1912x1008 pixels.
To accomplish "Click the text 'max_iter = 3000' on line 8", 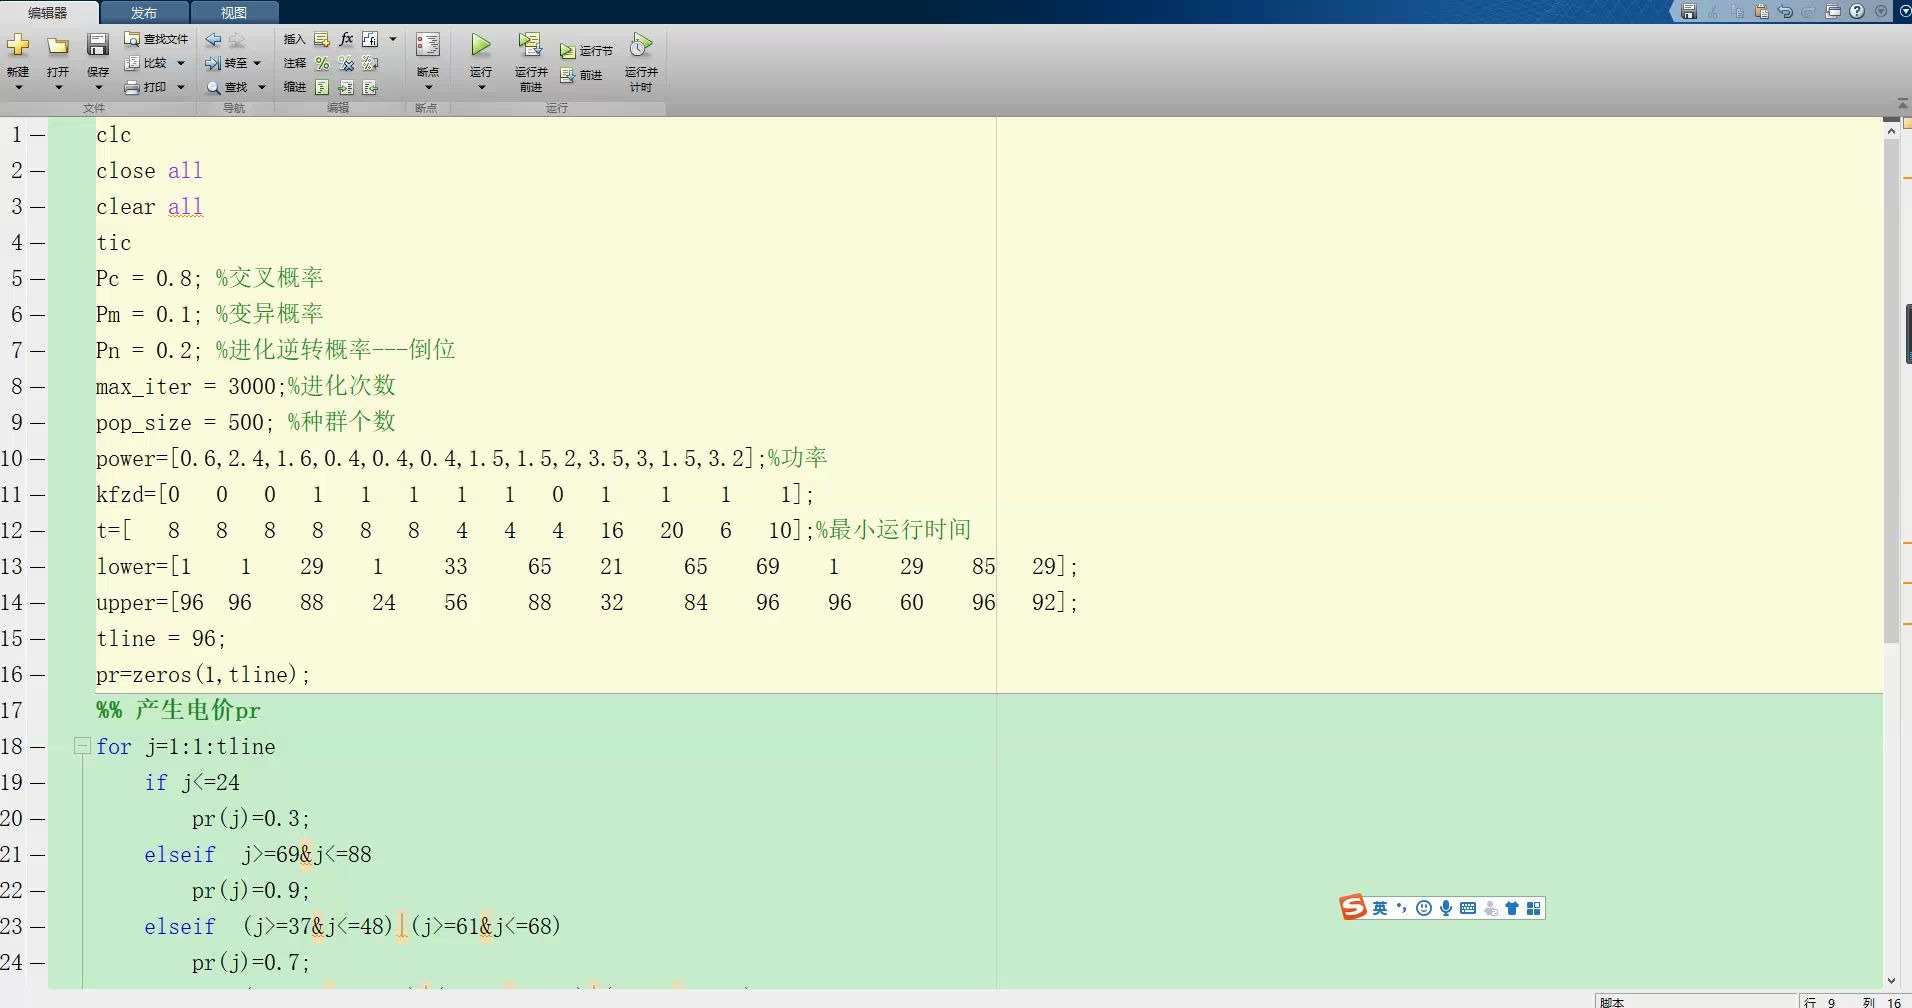I will [187, 387].
